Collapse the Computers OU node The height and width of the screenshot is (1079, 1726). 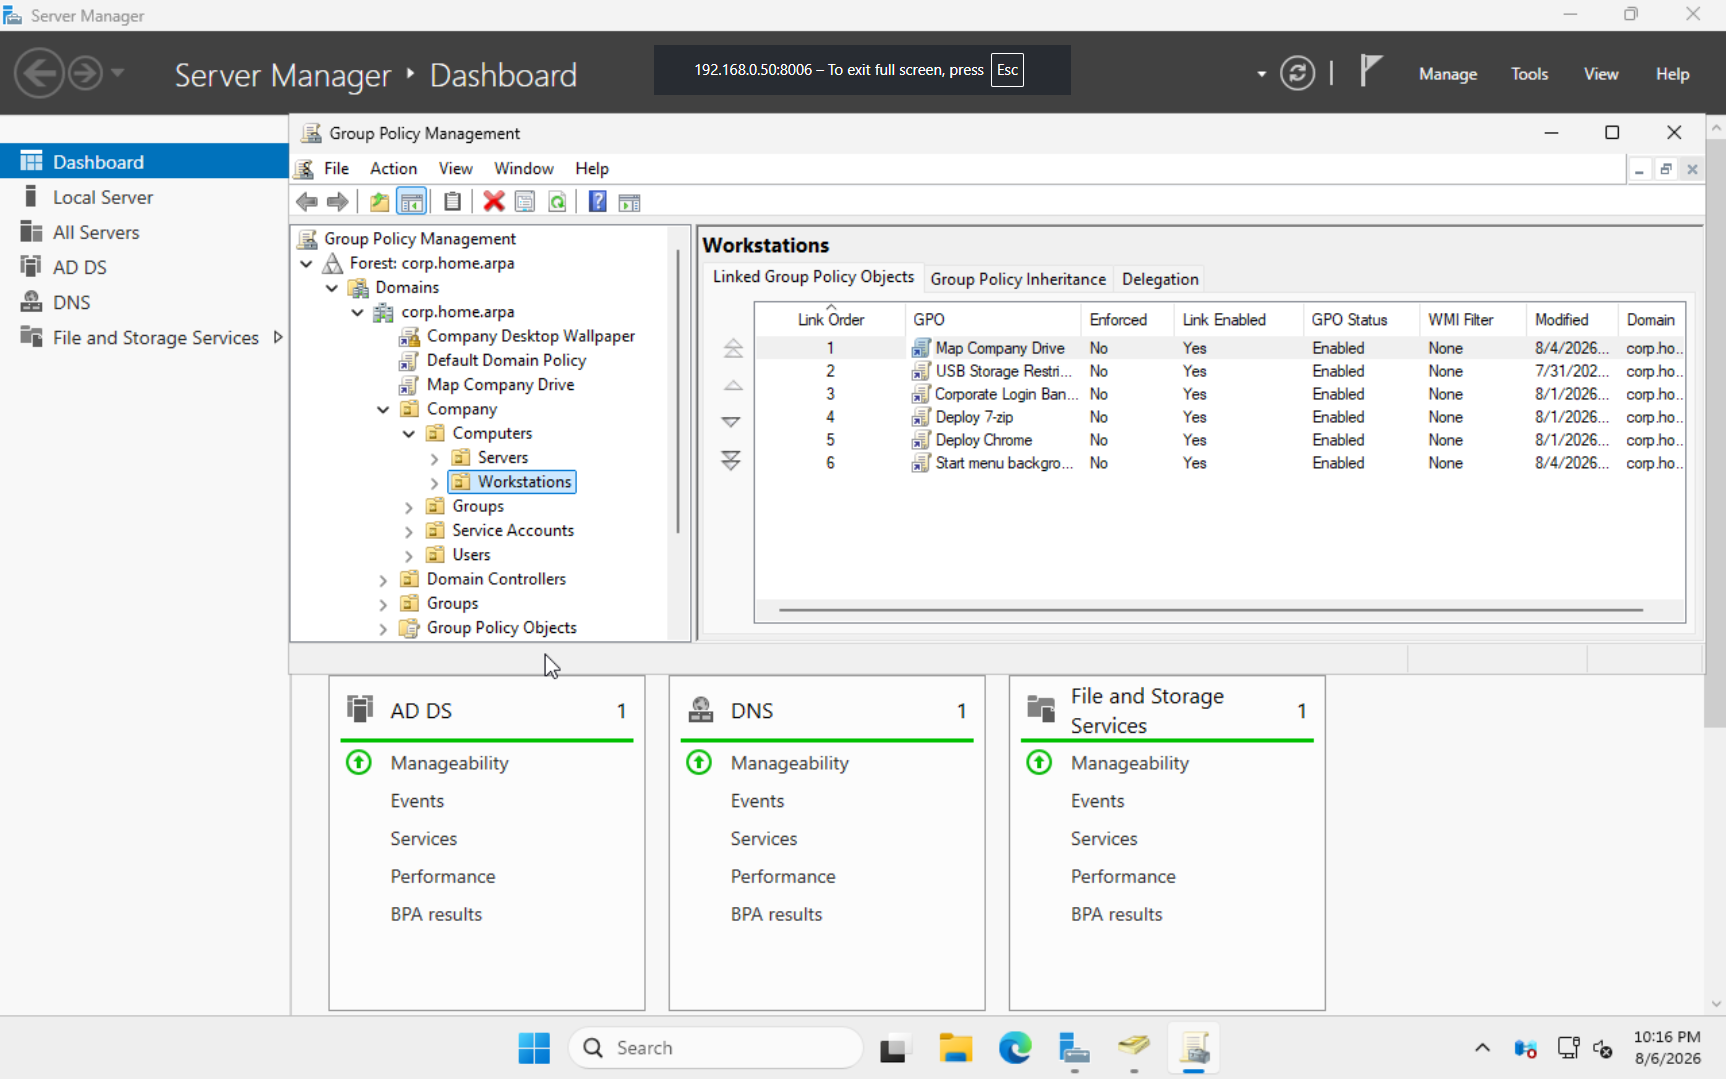point(409,434)
